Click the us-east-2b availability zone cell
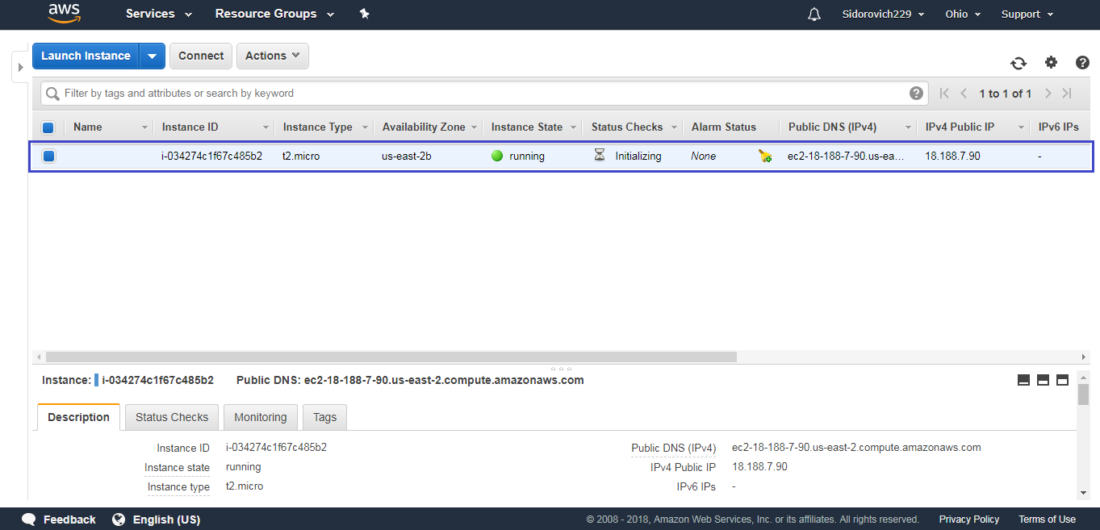Image resolution: width=1100 pixels, height=530 pixels. click(407, 156)
